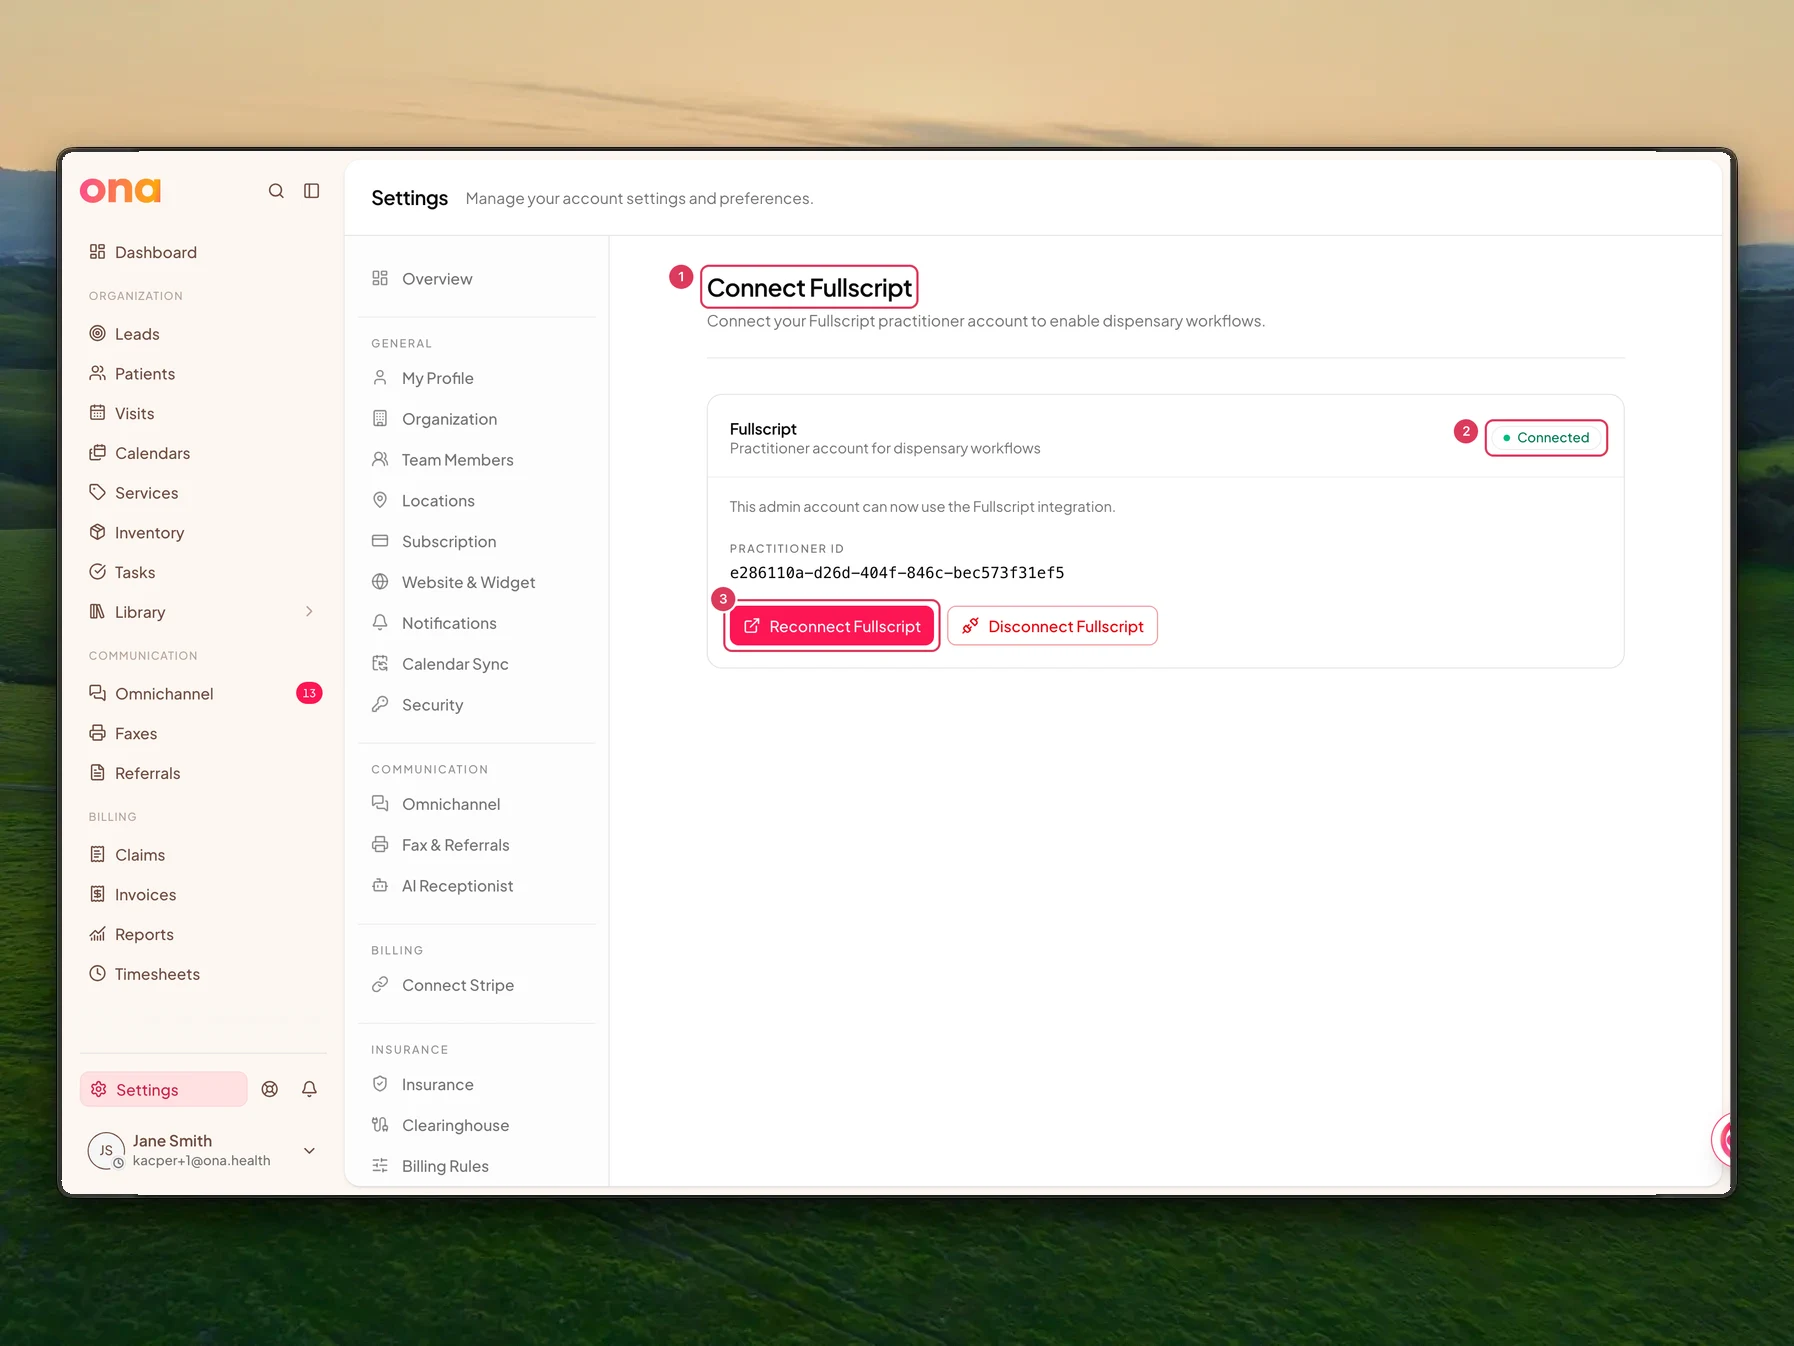Click the My Profile person icon

tap(380, 378)
